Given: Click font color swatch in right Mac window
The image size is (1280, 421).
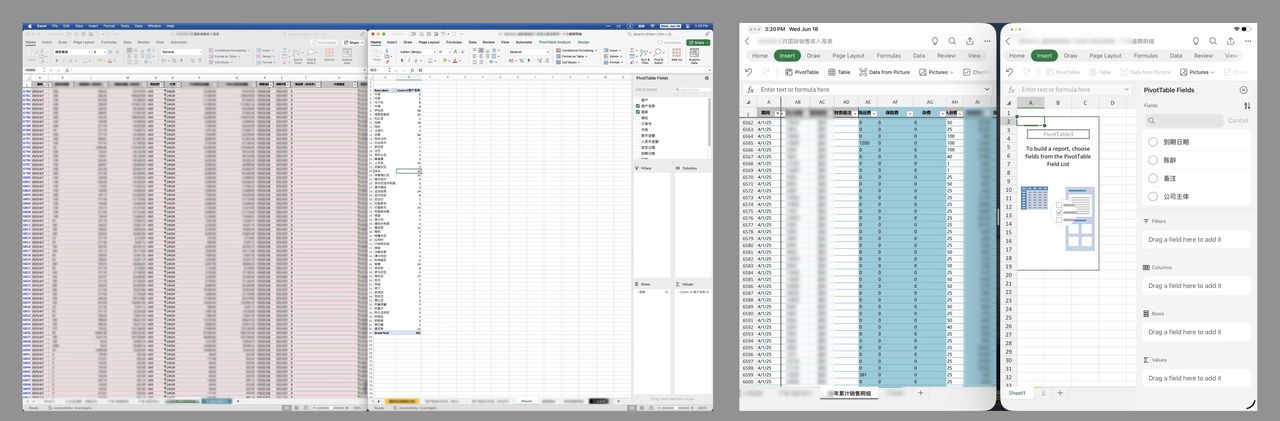Looking at the screenshot, I should [455, 61].
